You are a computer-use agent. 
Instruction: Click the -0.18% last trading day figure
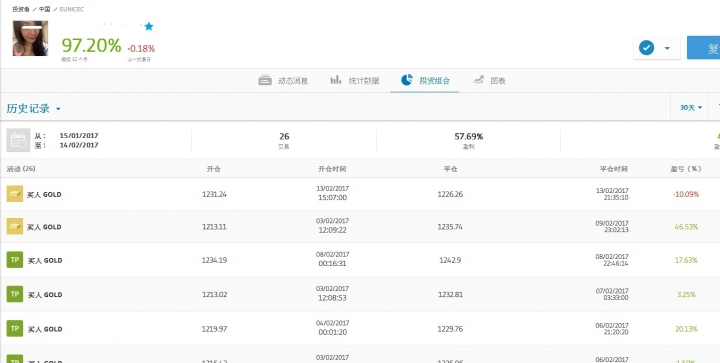pos(141,49)
